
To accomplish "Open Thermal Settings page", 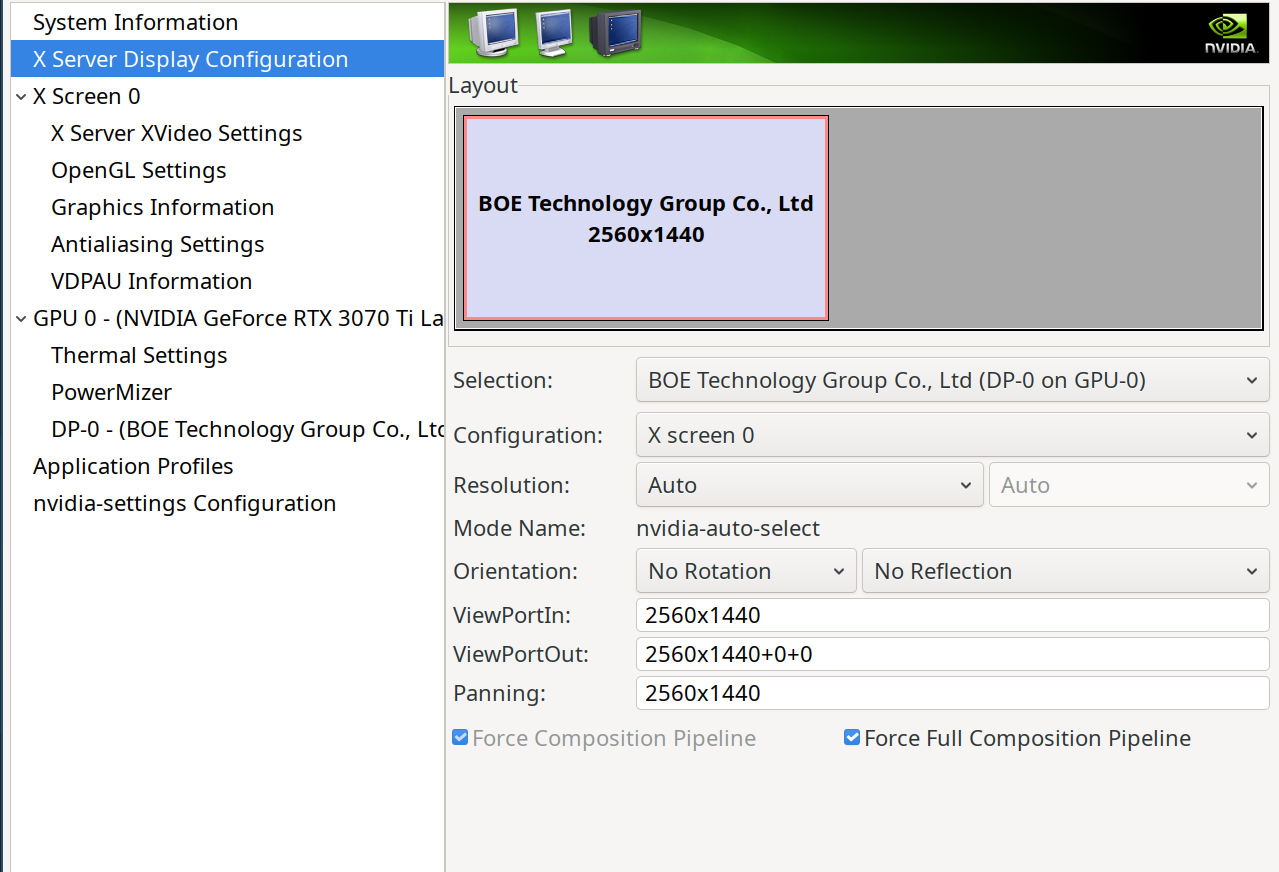I will [139, 355].
